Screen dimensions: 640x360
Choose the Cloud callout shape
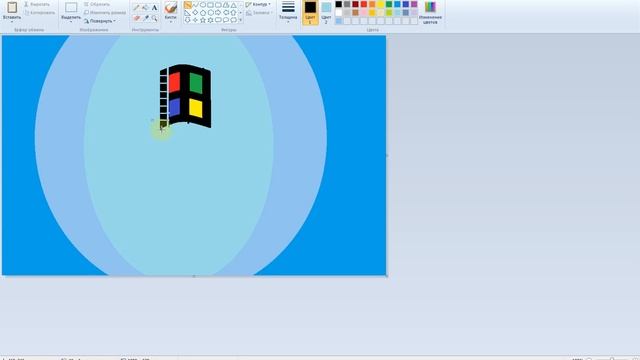233,20
